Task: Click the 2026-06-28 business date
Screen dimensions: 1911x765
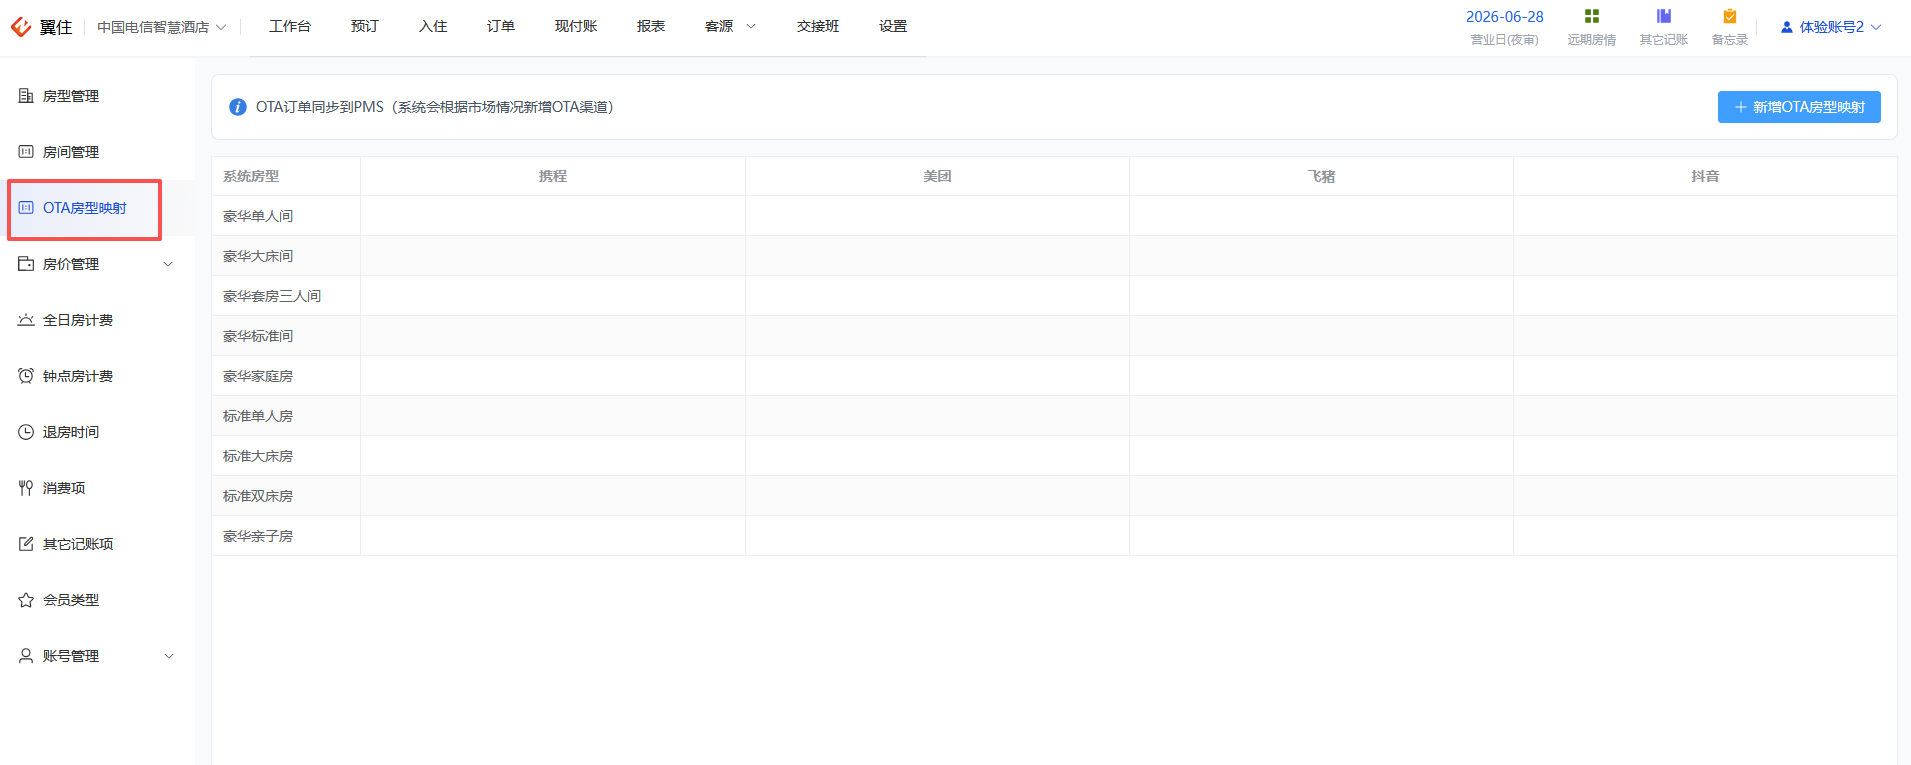Action: (1504, 17)
